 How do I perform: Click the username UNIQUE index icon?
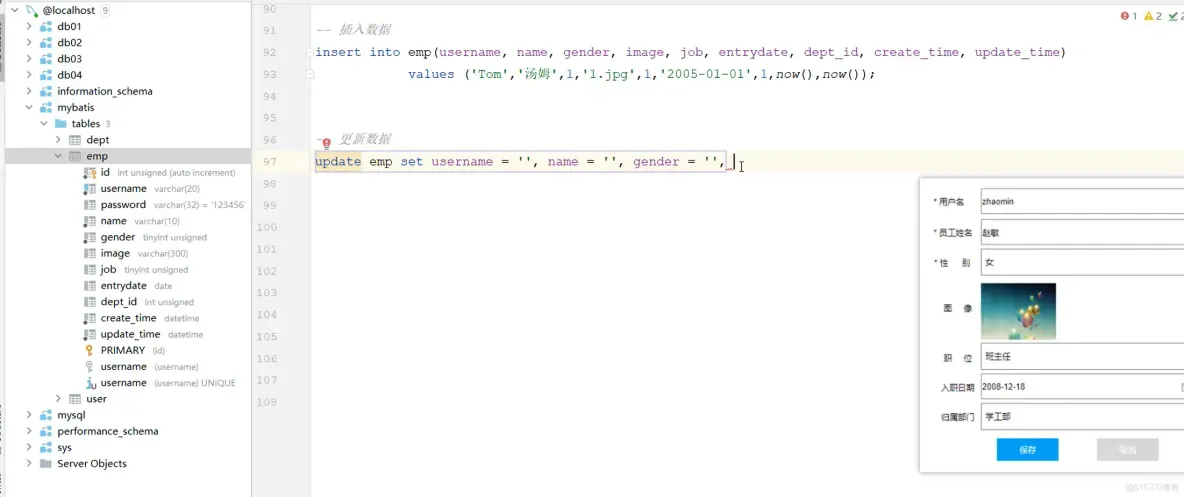[90, 383]
